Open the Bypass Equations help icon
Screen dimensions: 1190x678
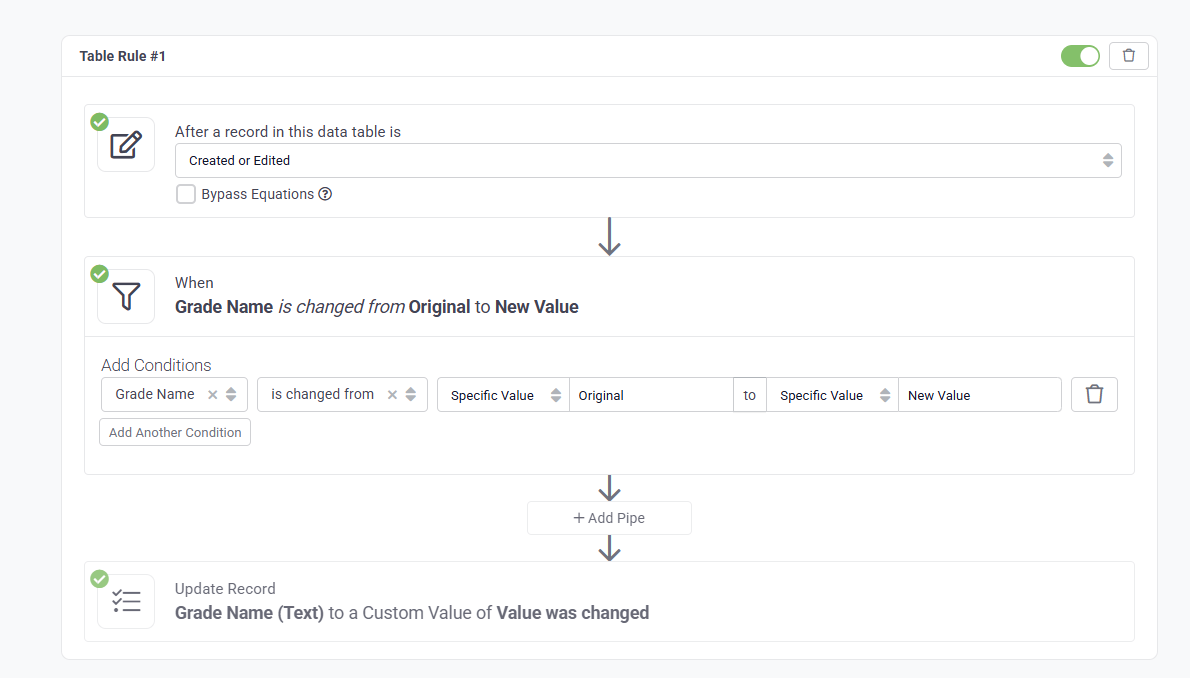(325, 194)
